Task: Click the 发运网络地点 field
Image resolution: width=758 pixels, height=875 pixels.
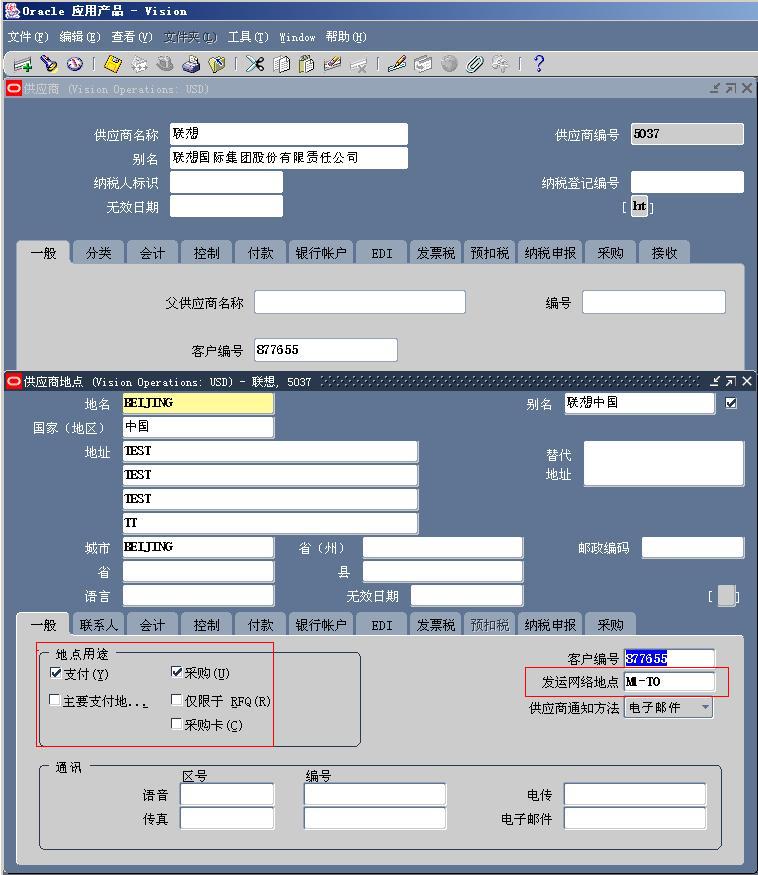Action: click(669, 681)
